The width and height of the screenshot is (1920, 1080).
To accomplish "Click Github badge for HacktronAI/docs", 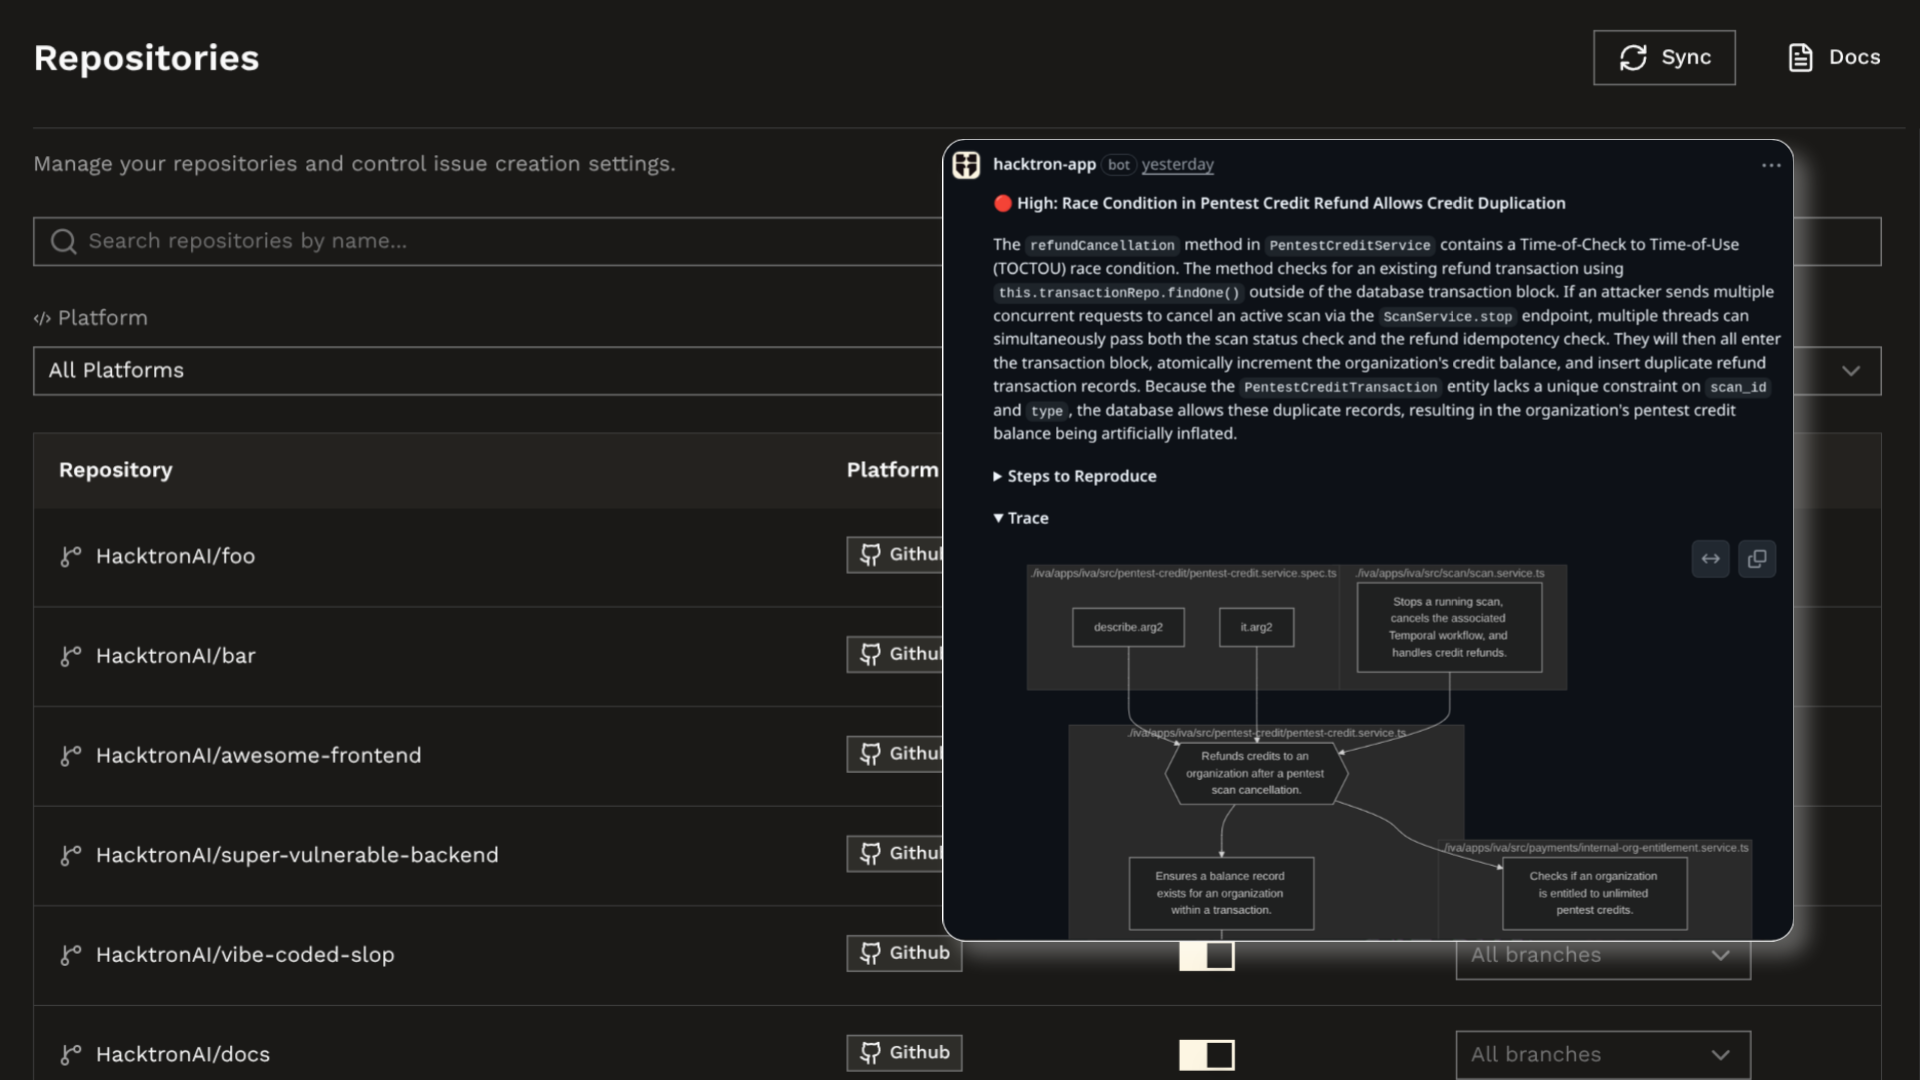I will click(x=904, y=1053).
